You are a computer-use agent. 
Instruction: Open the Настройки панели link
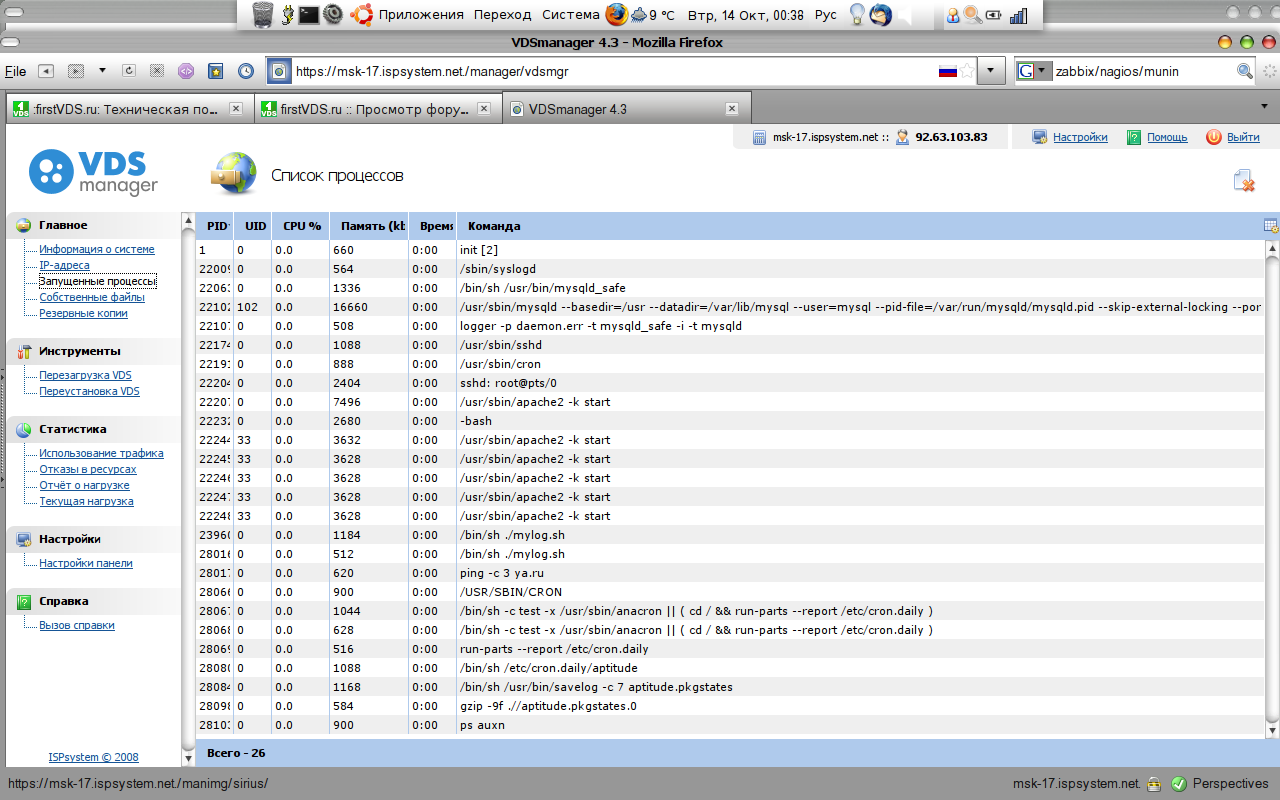[x=86, y=563]
